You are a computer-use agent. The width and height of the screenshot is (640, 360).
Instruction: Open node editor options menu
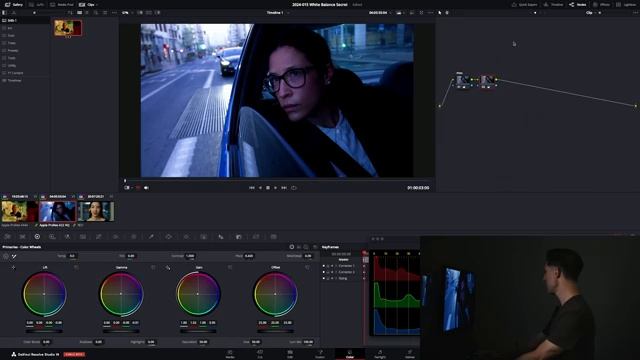(635, 13)
